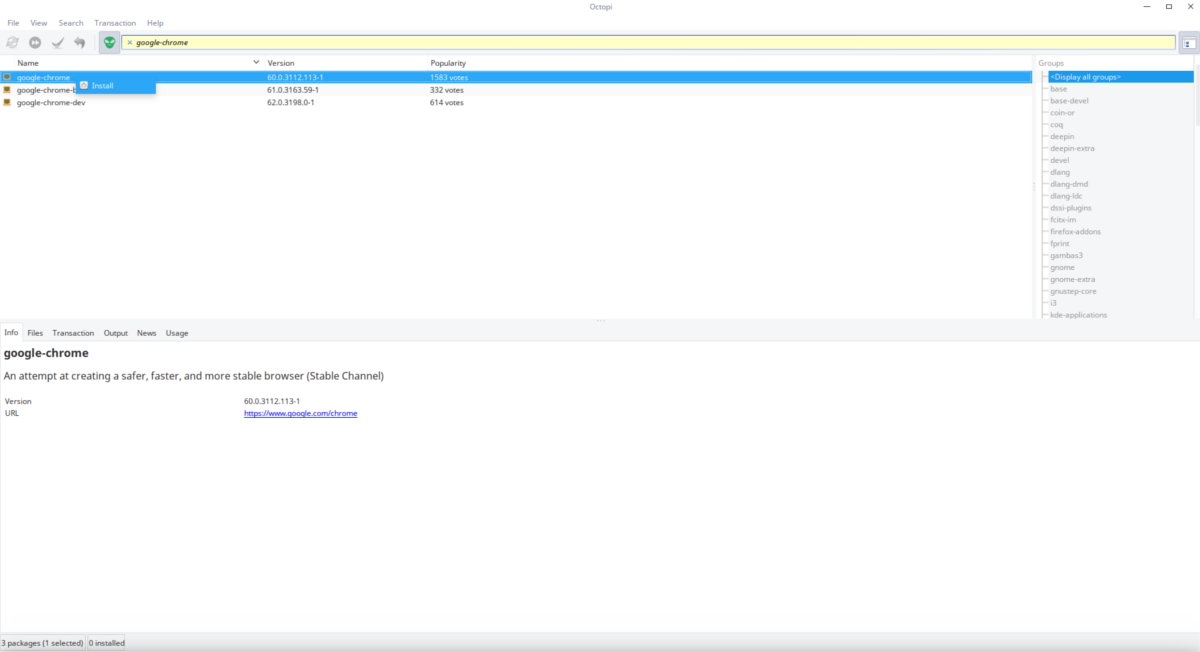Select the fcitx-im group

click(x=1063, y=220)
